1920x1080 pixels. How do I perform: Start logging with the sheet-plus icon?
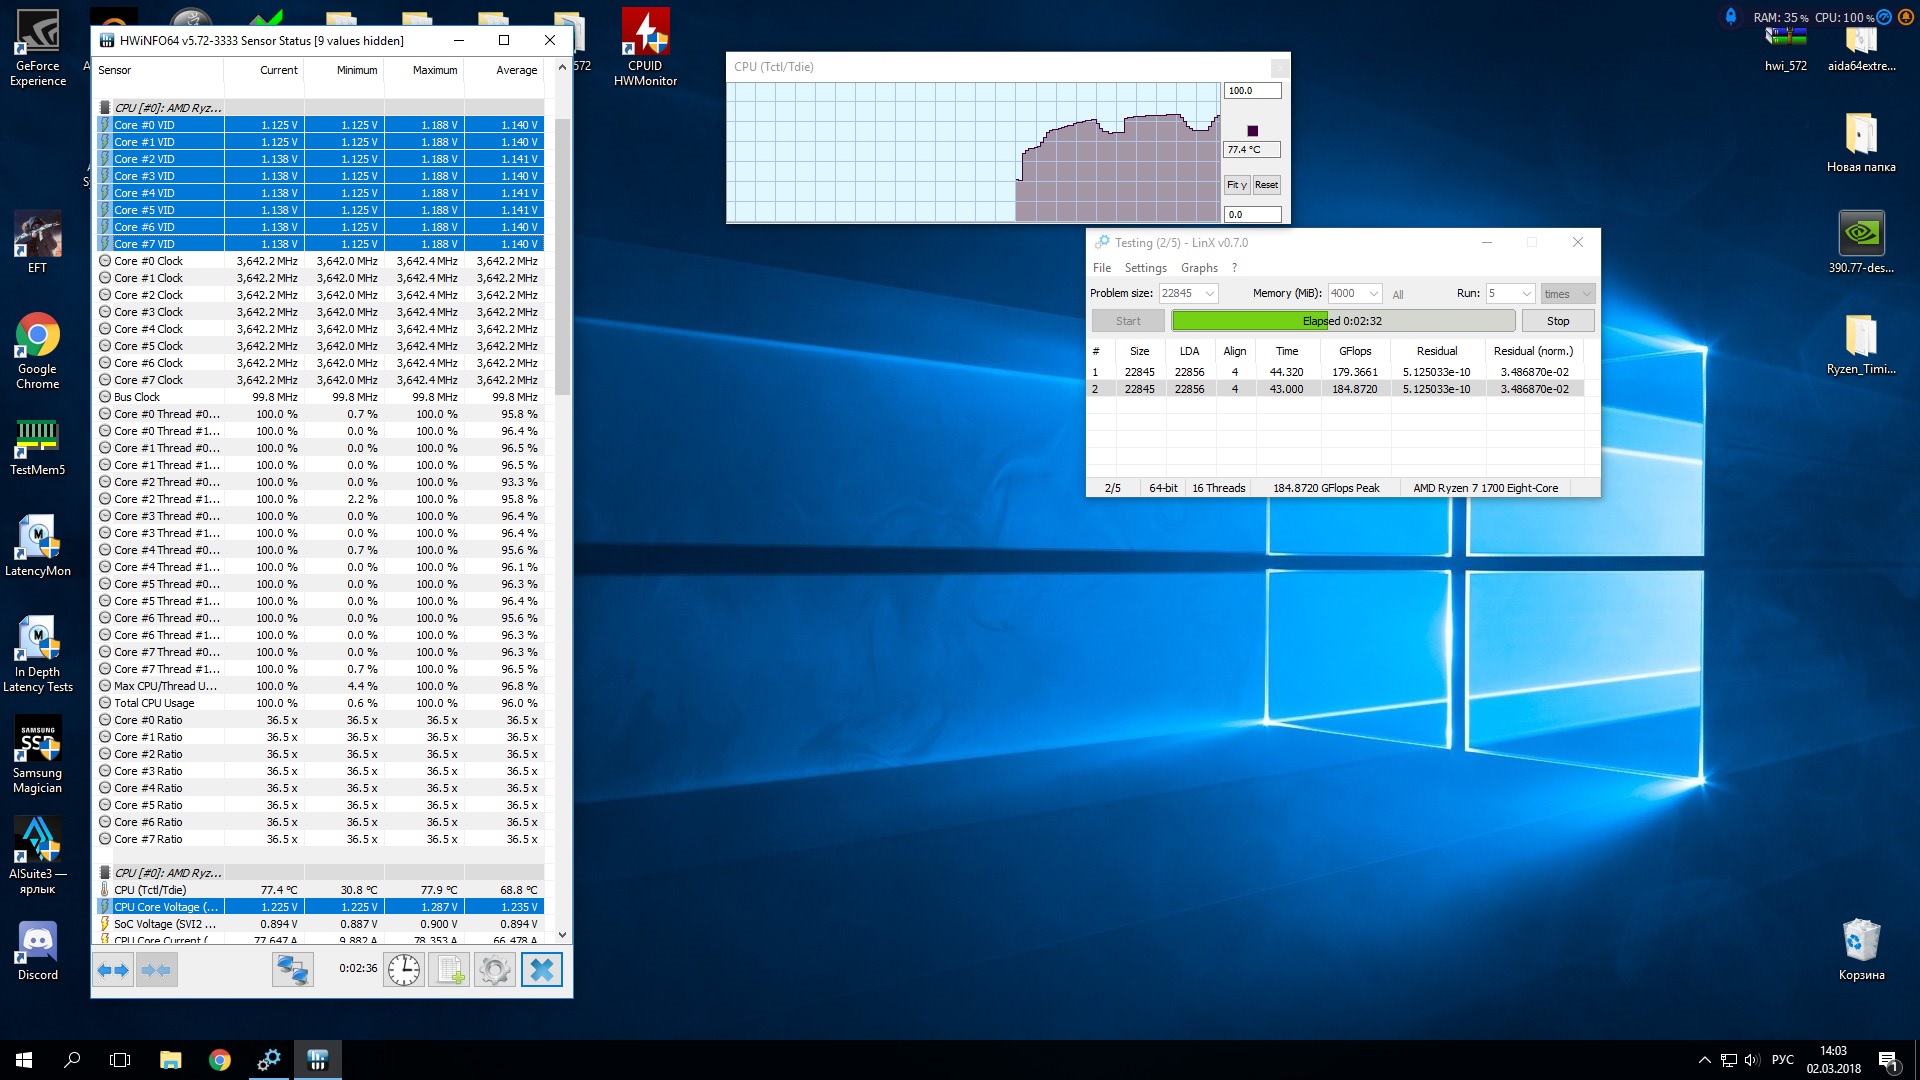[449, 970]
